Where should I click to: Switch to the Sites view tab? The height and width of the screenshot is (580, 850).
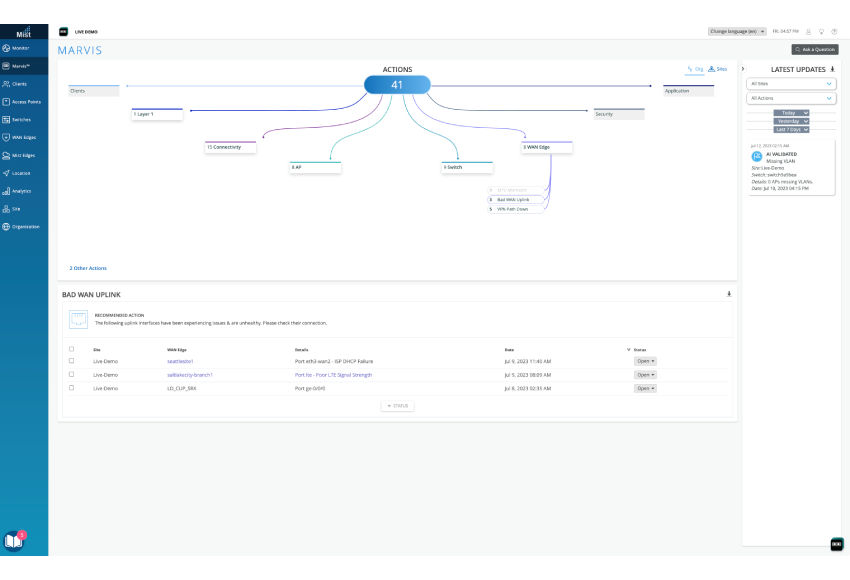click(719, 69)
